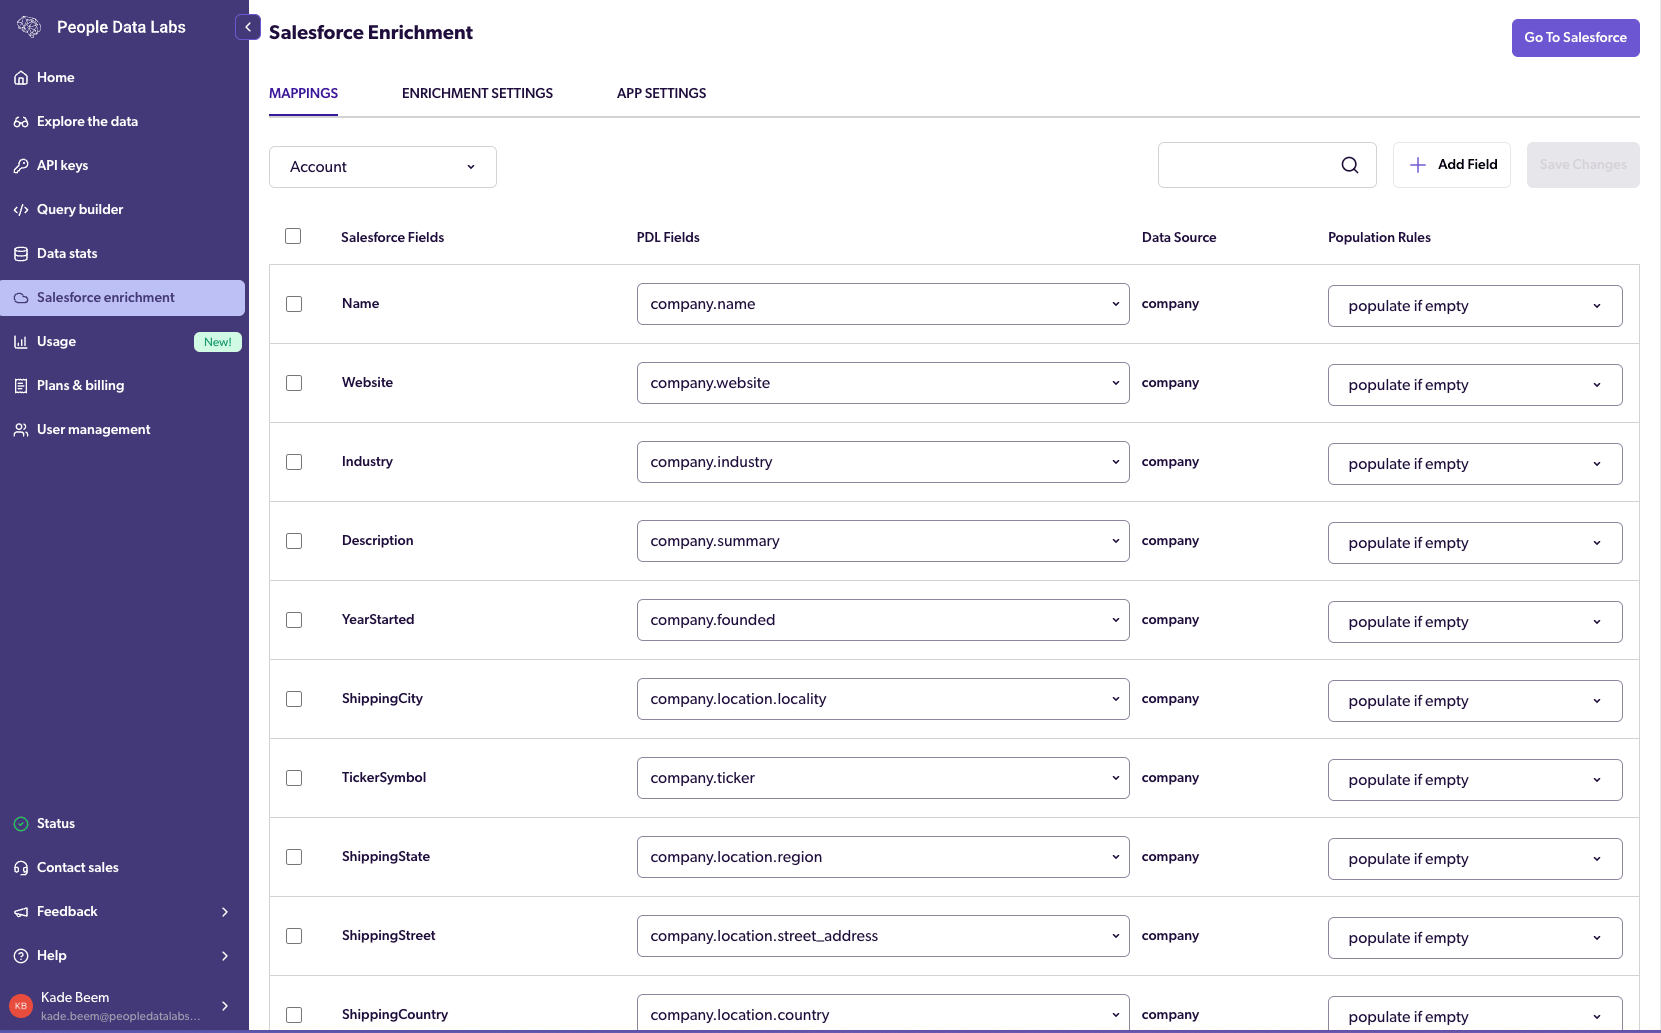Check the TickerSymbol row checkbox
Viewport: 1661px width, 1033px height.
[294, 778]
